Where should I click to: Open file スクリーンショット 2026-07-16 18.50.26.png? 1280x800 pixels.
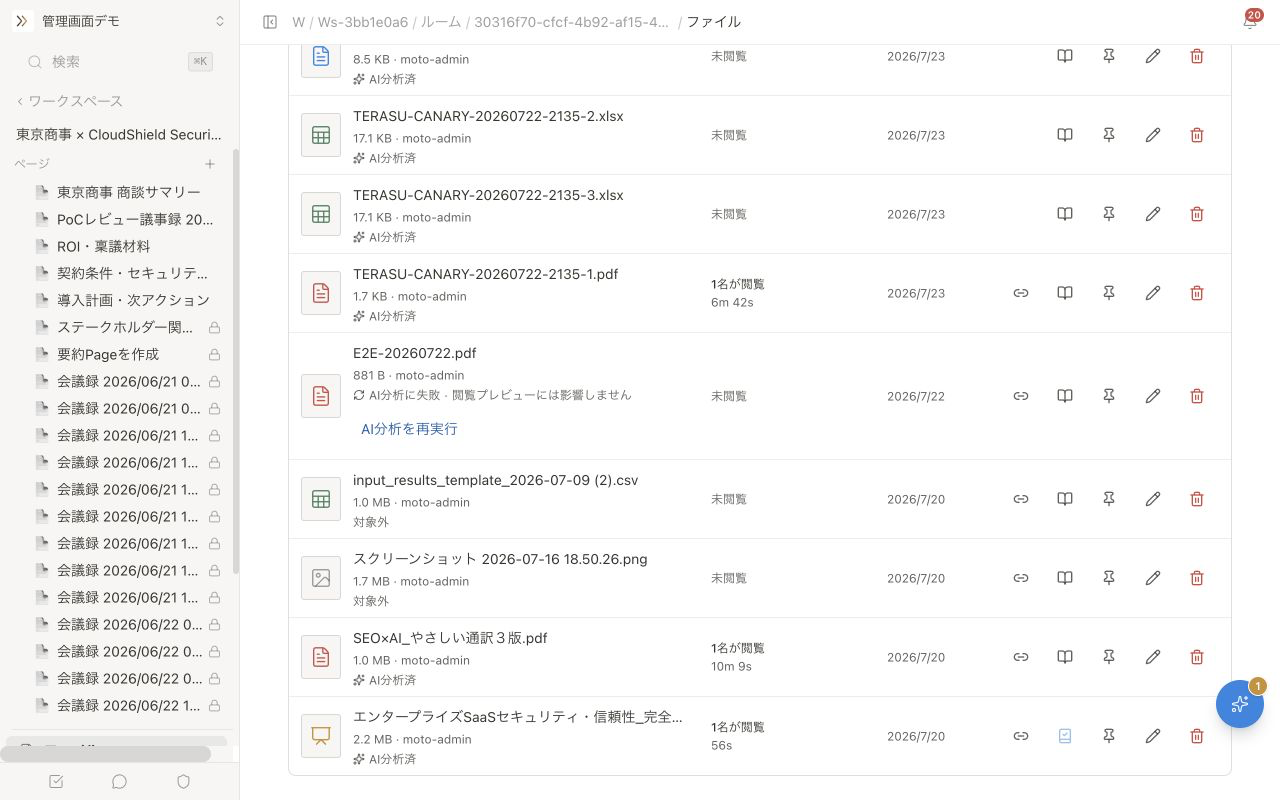coord(500,559)
